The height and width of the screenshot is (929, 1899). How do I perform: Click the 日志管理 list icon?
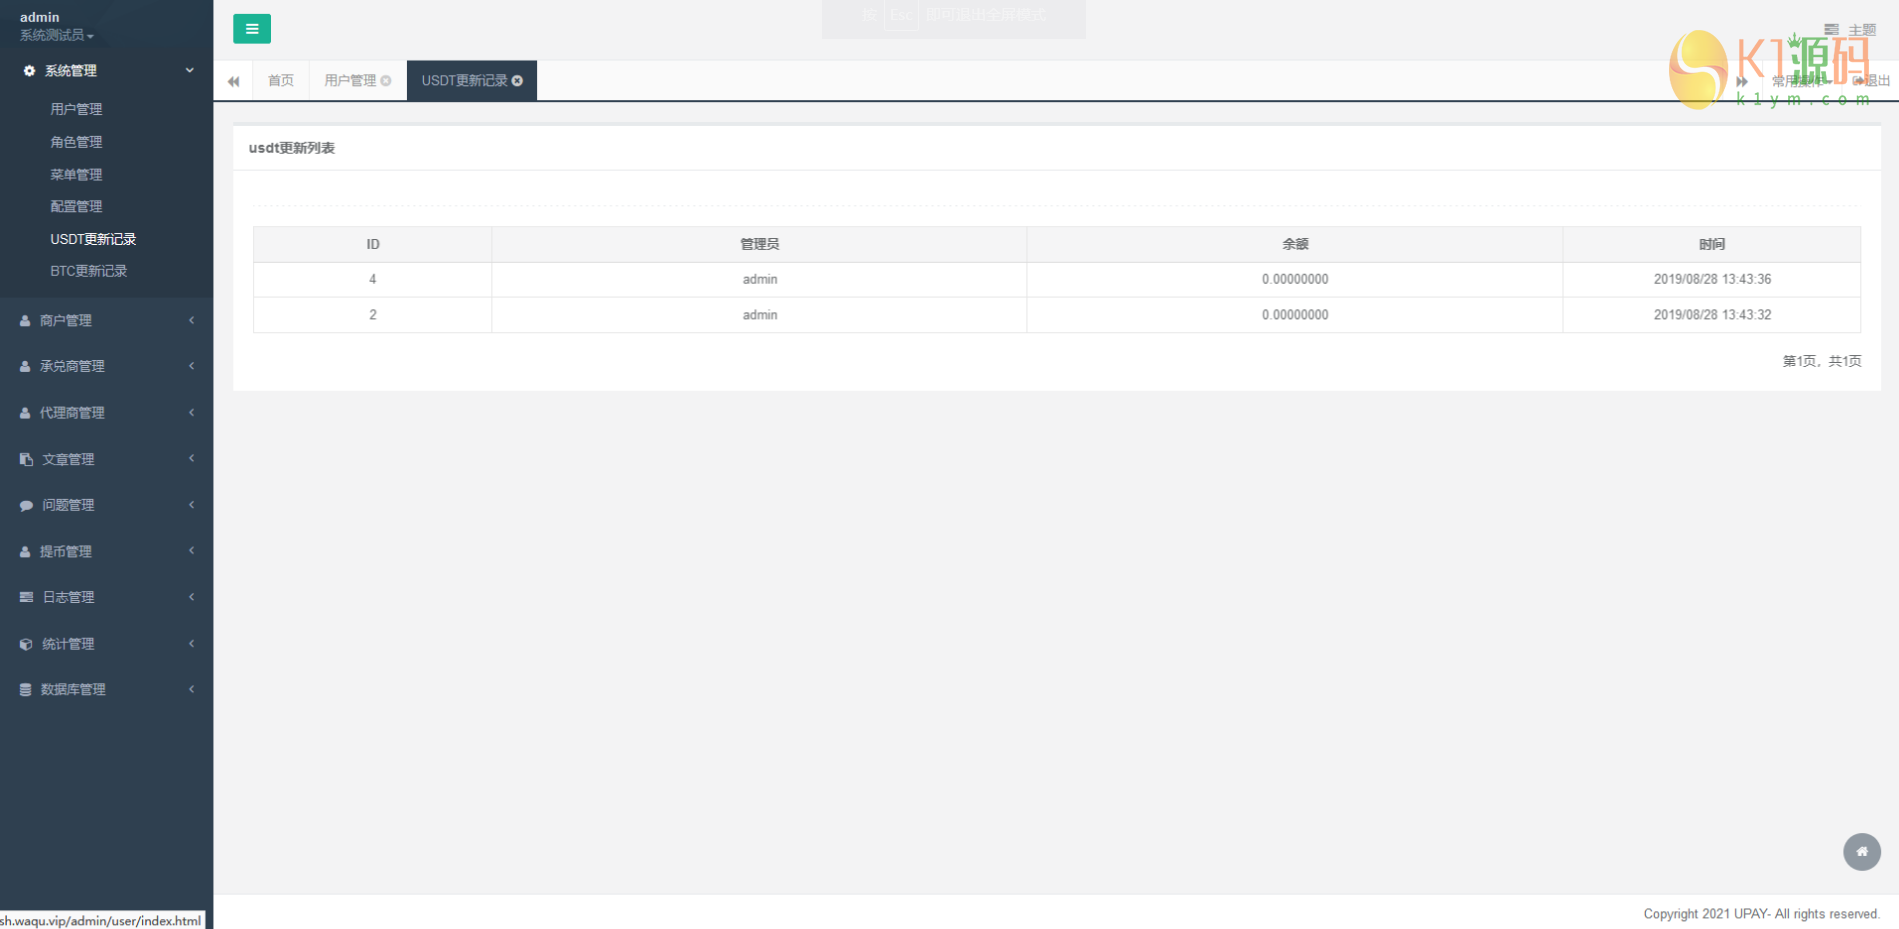26,597
